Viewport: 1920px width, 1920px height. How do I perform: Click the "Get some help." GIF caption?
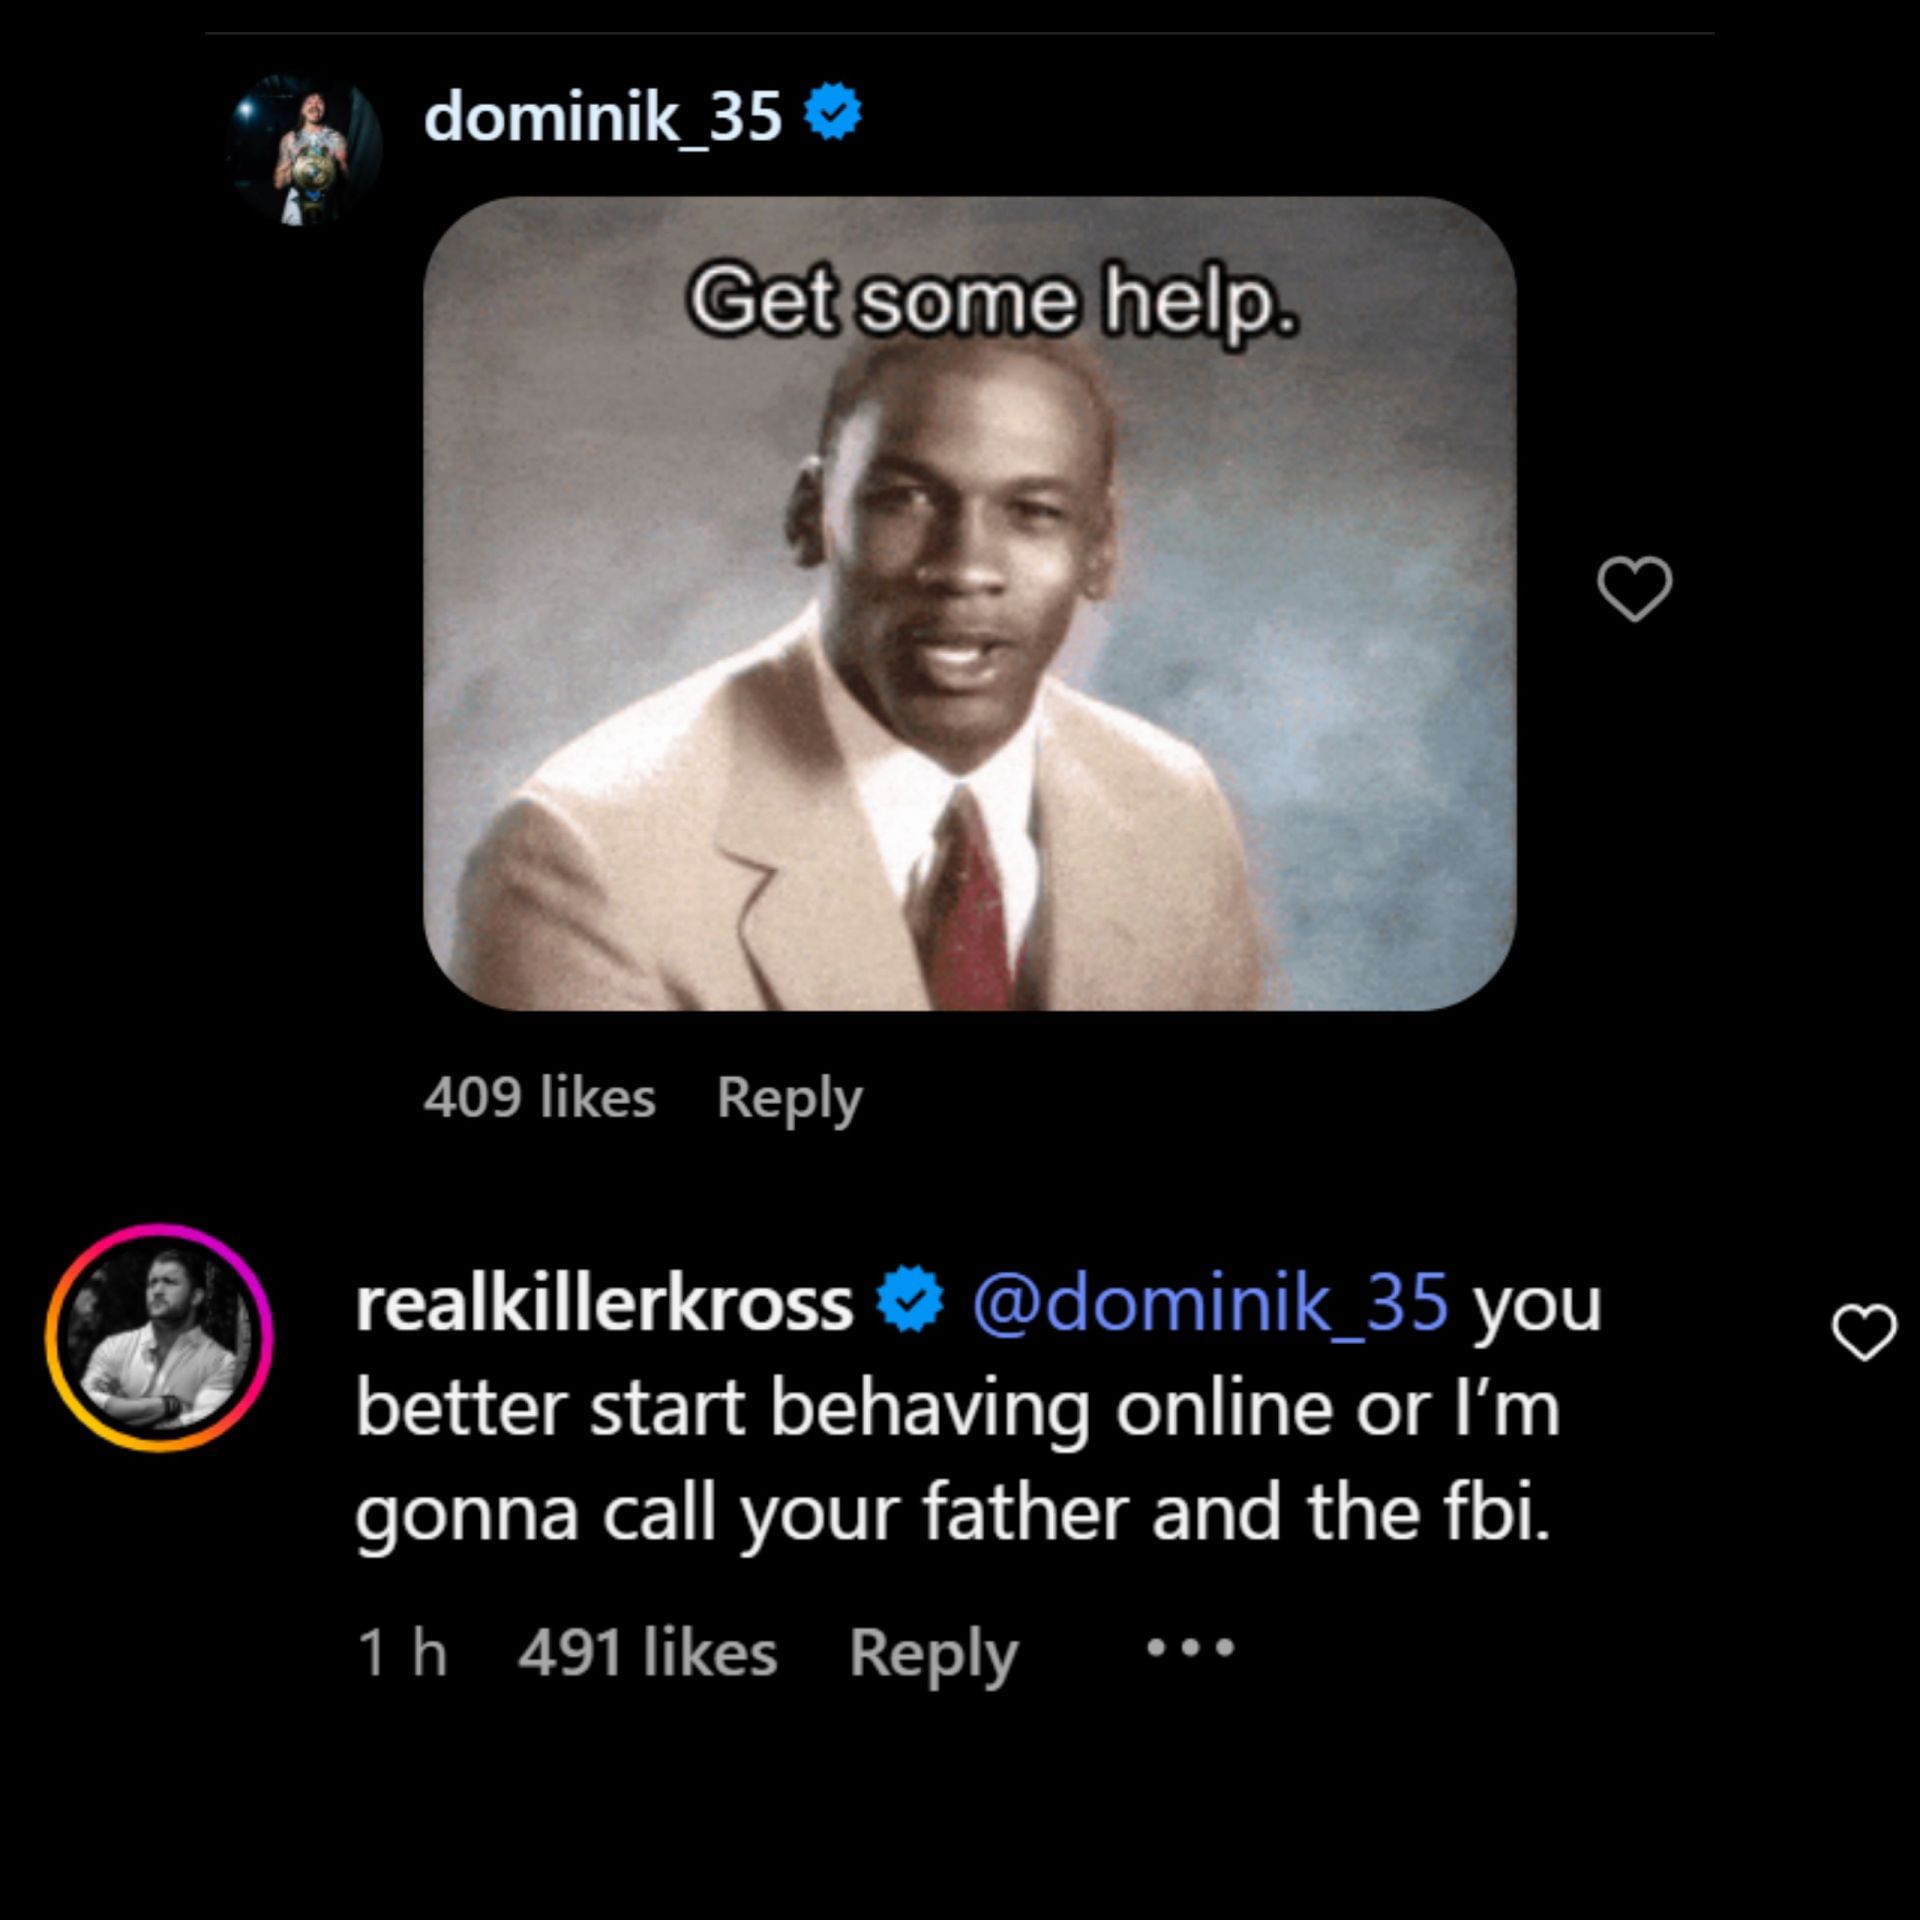click(992, 301)
